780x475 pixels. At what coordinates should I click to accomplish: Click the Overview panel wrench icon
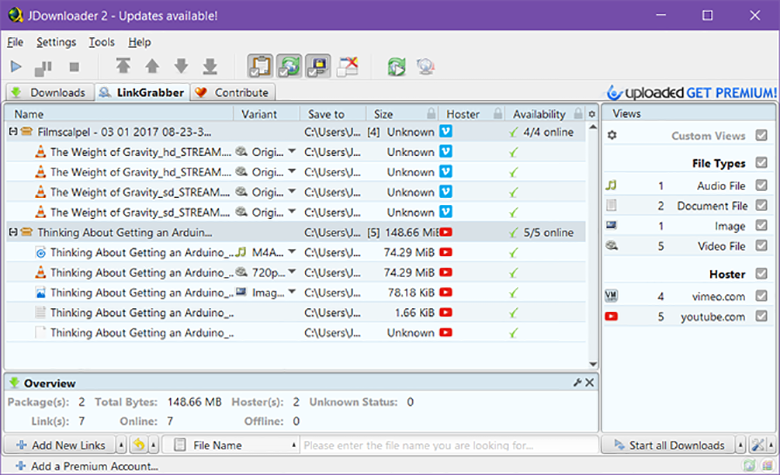point(577,382)
